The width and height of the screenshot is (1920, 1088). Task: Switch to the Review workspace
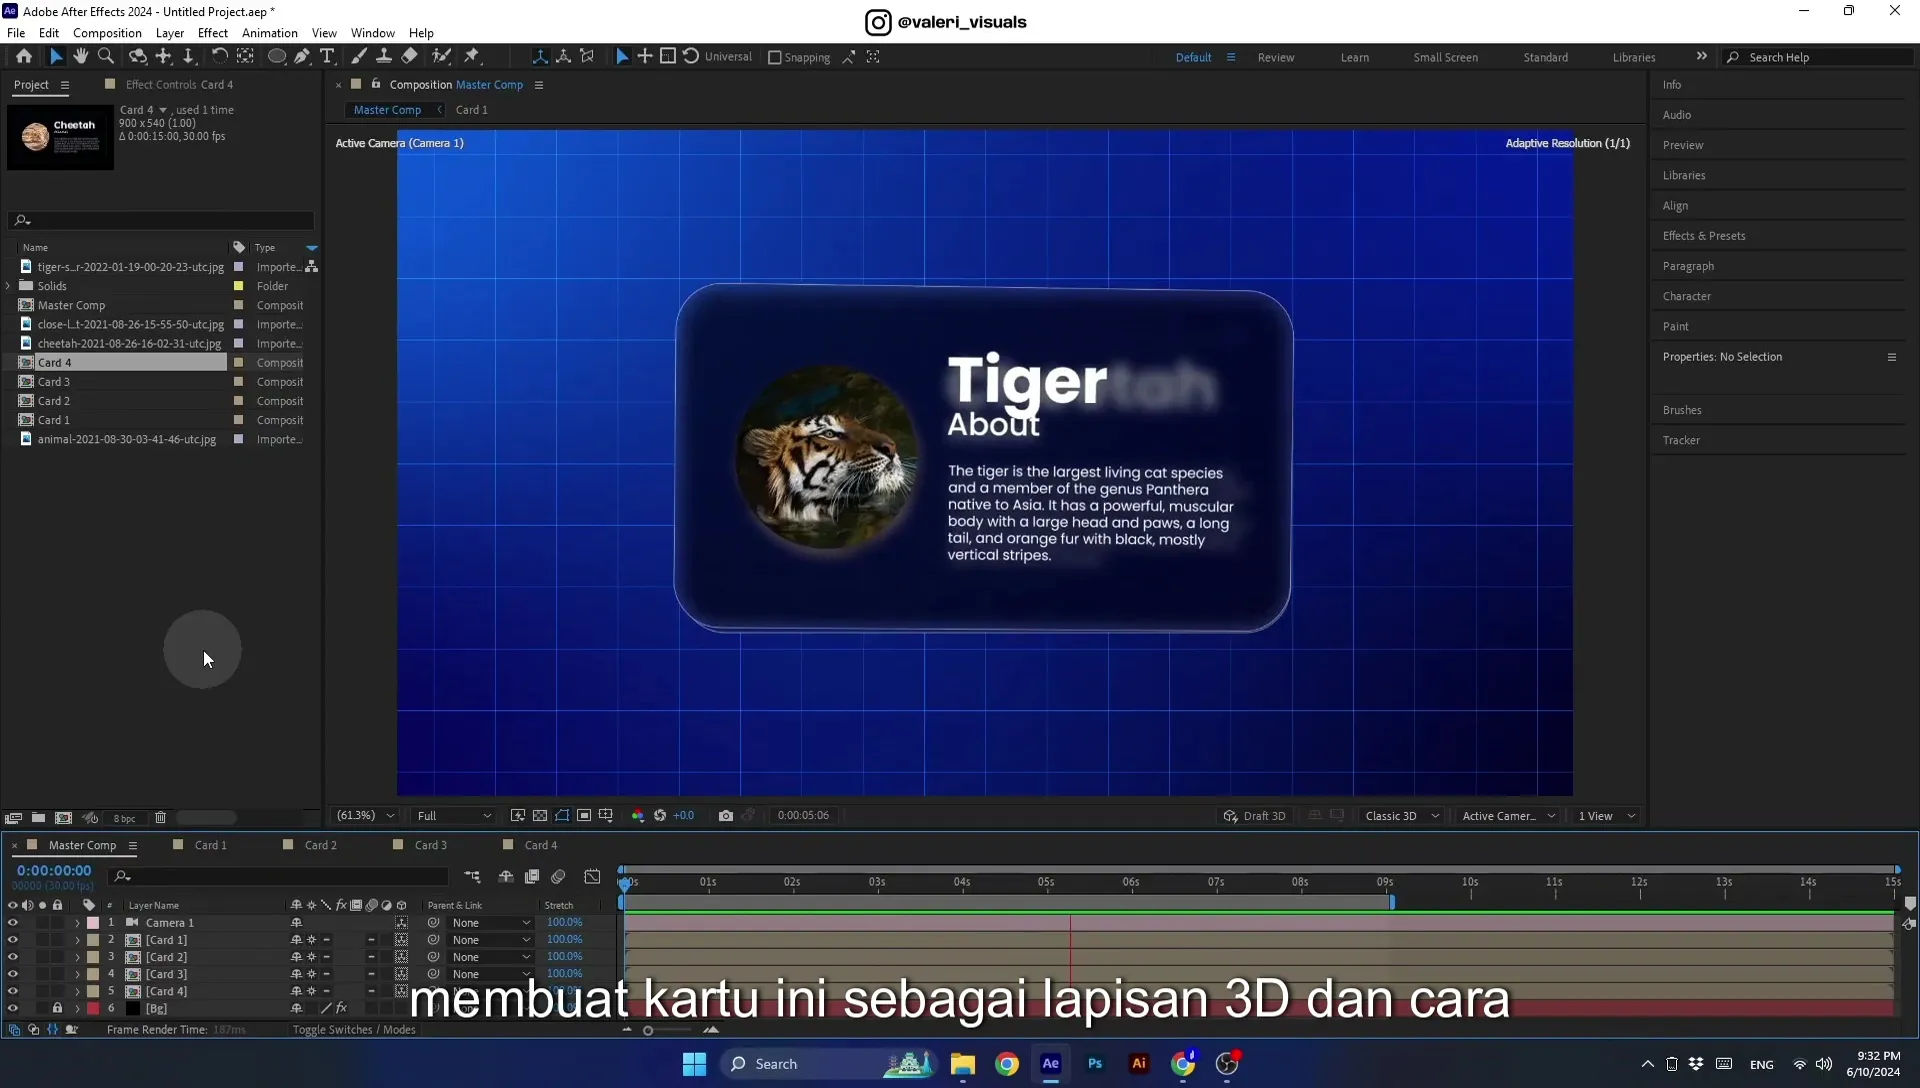coord(1276,58)
